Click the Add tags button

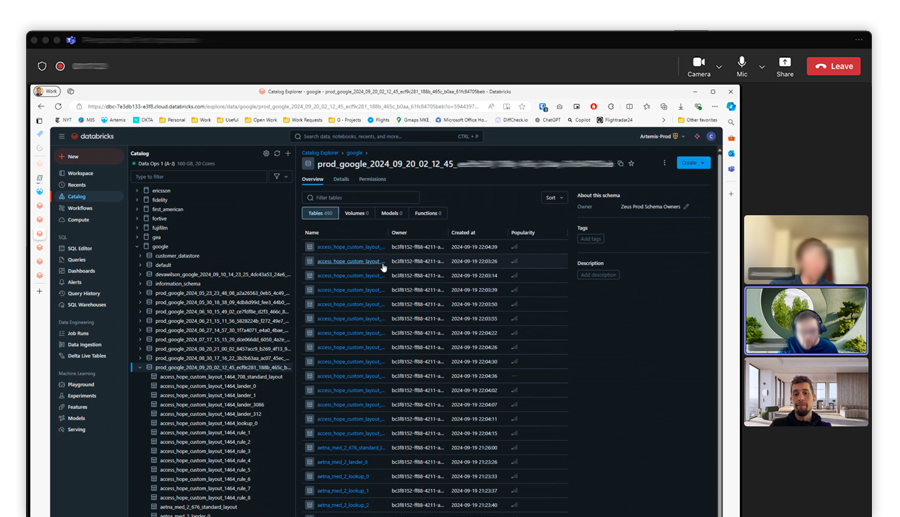pyautogui.click(x=591, y=239)
